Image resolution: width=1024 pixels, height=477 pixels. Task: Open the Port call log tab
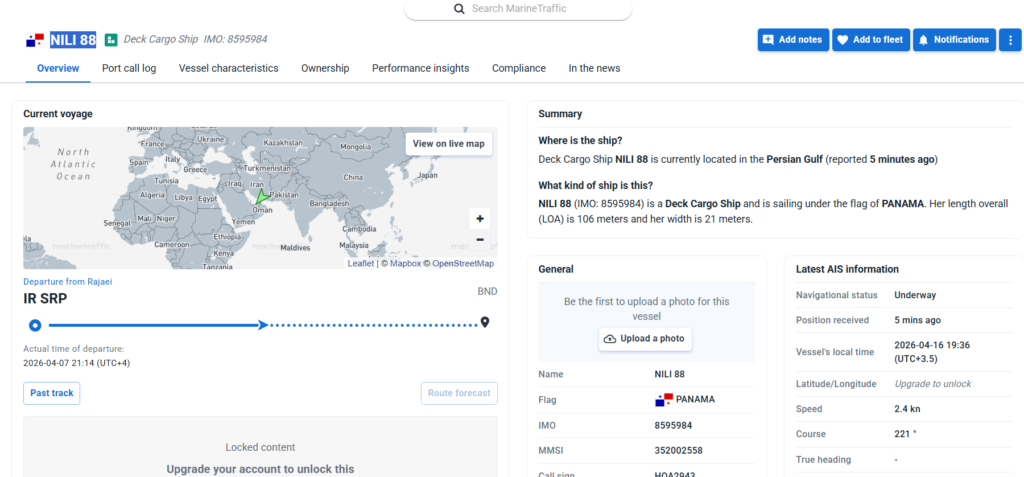(x=129, y=68)
